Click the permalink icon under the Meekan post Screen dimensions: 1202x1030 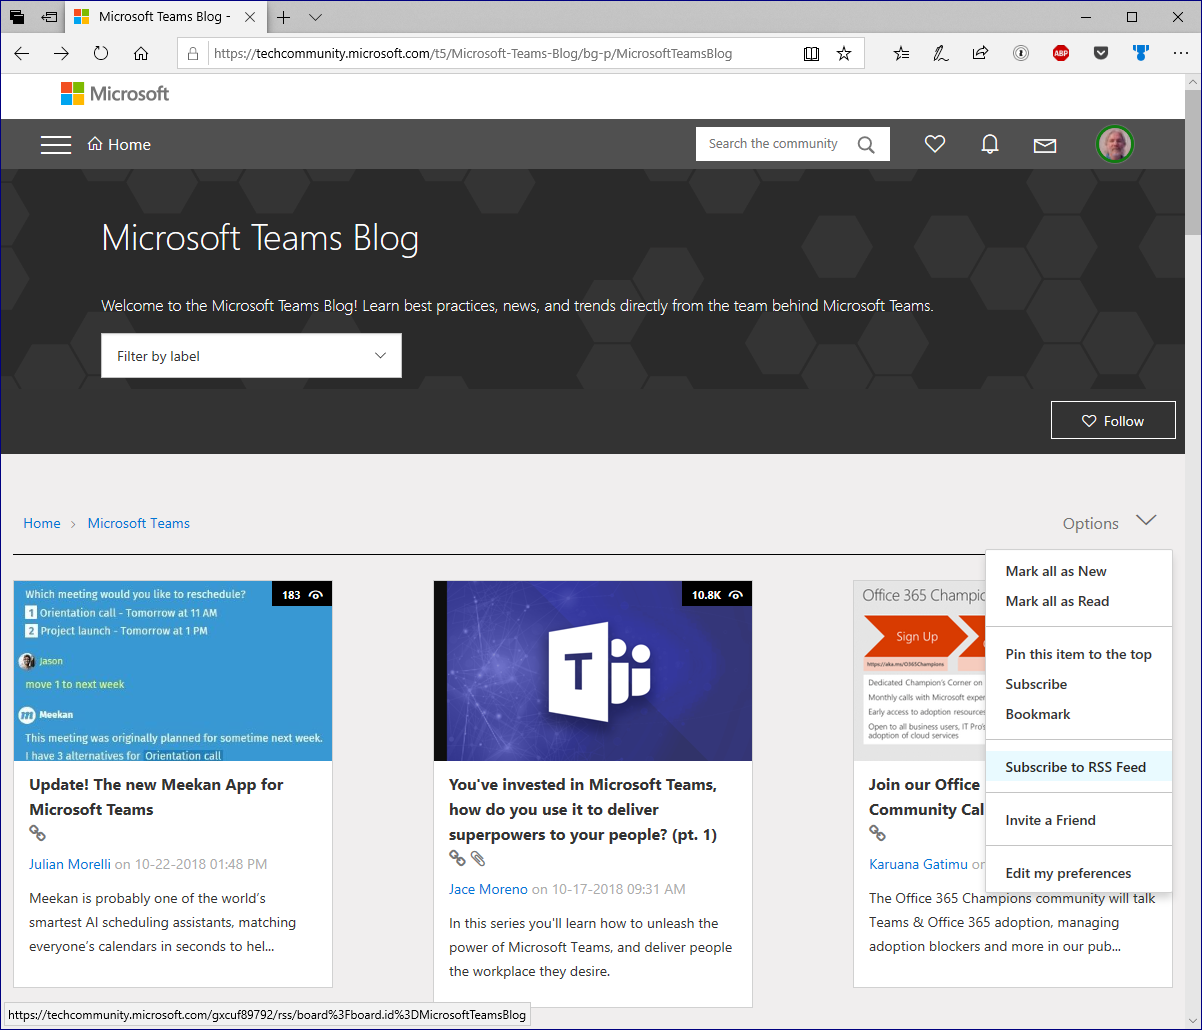pos(37,833)
